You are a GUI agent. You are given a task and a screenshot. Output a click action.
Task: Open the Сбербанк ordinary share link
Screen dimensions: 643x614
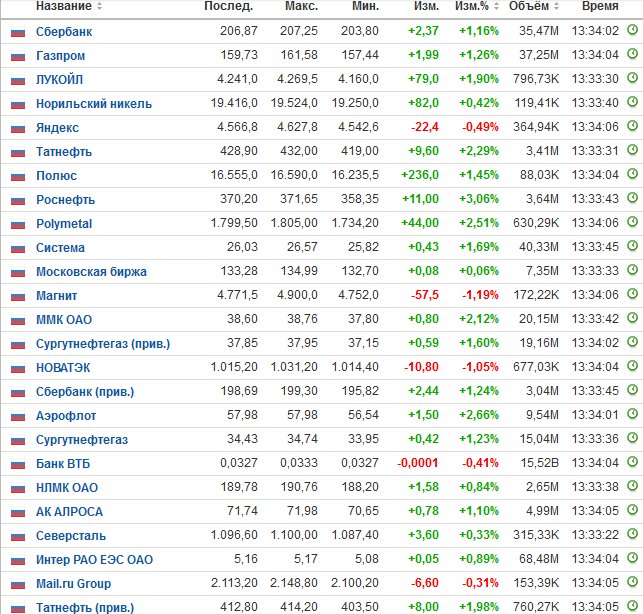[x=64, y=32]
